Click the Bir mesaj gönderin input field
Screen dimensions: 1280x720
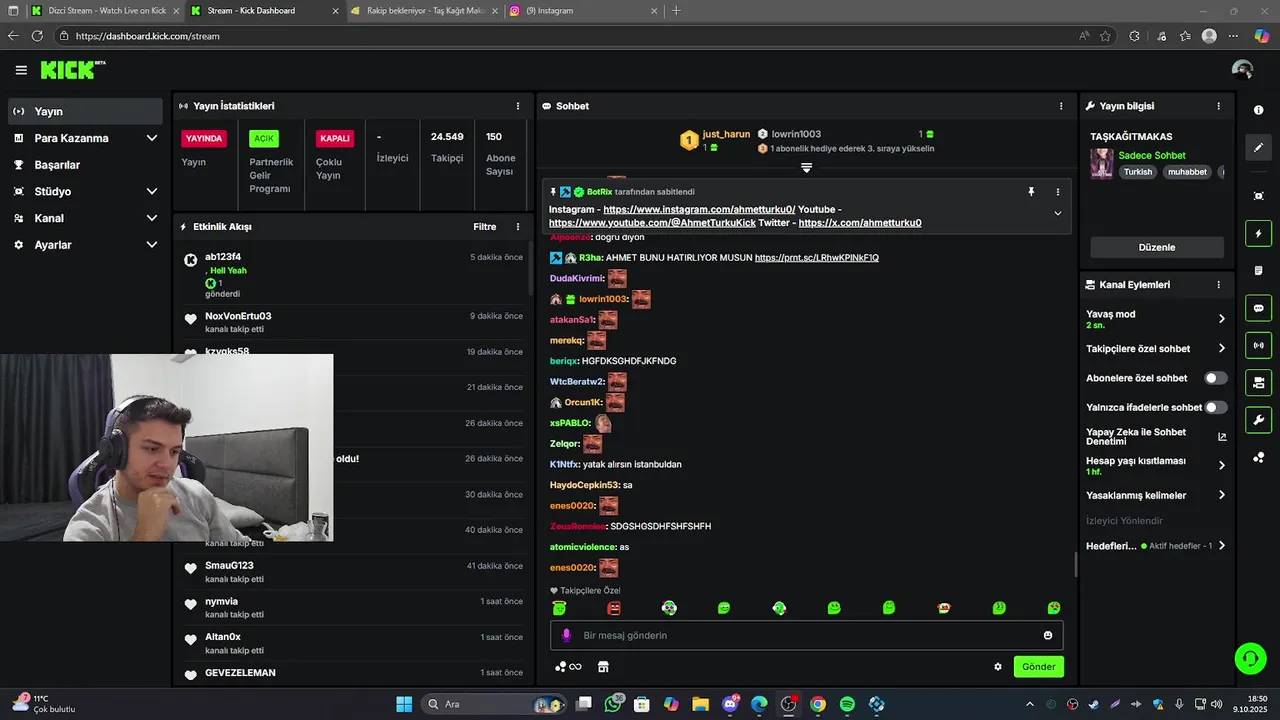pos(806,635)
